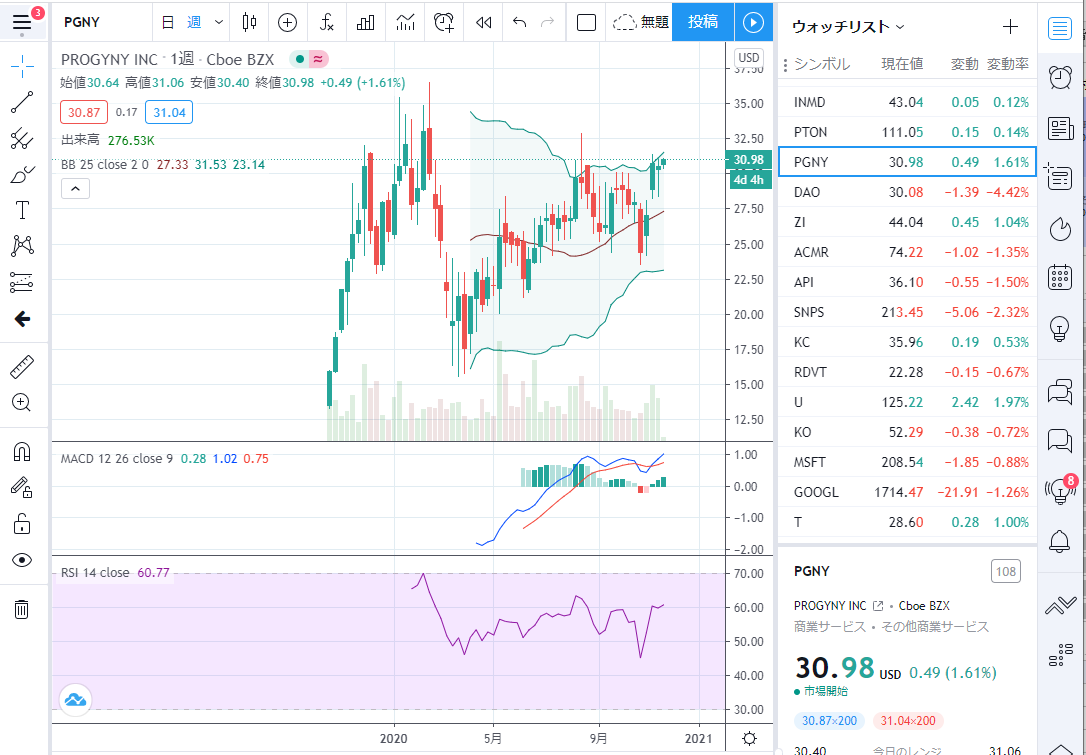Select the pitchfork drawing tool
This screenshot has width=1086, height=755.
(22, 139)
